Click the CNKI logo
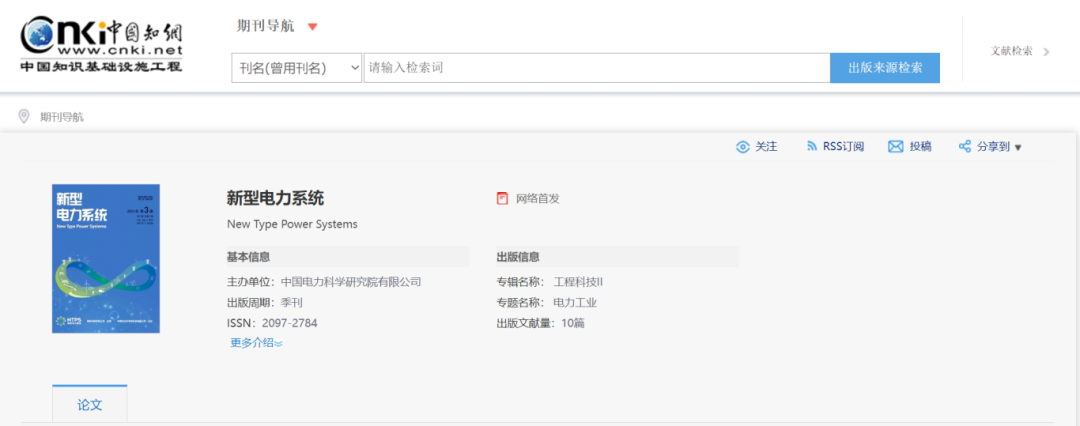 [x=101, y=44]
